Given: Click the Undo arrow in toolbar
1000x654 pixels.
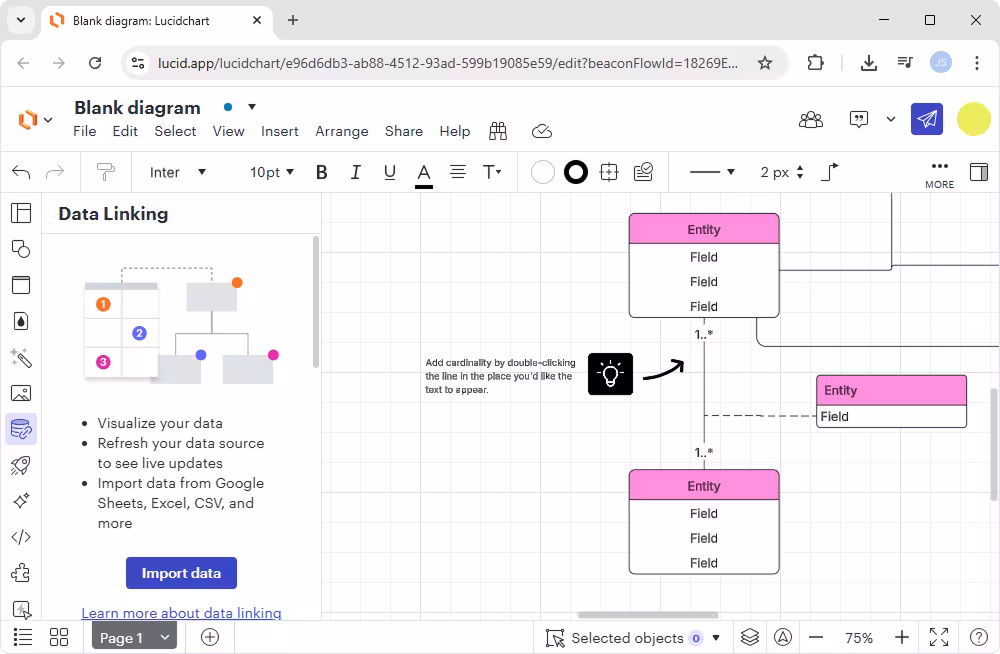Looking at the screenshot, I should (x=21, y=172).
